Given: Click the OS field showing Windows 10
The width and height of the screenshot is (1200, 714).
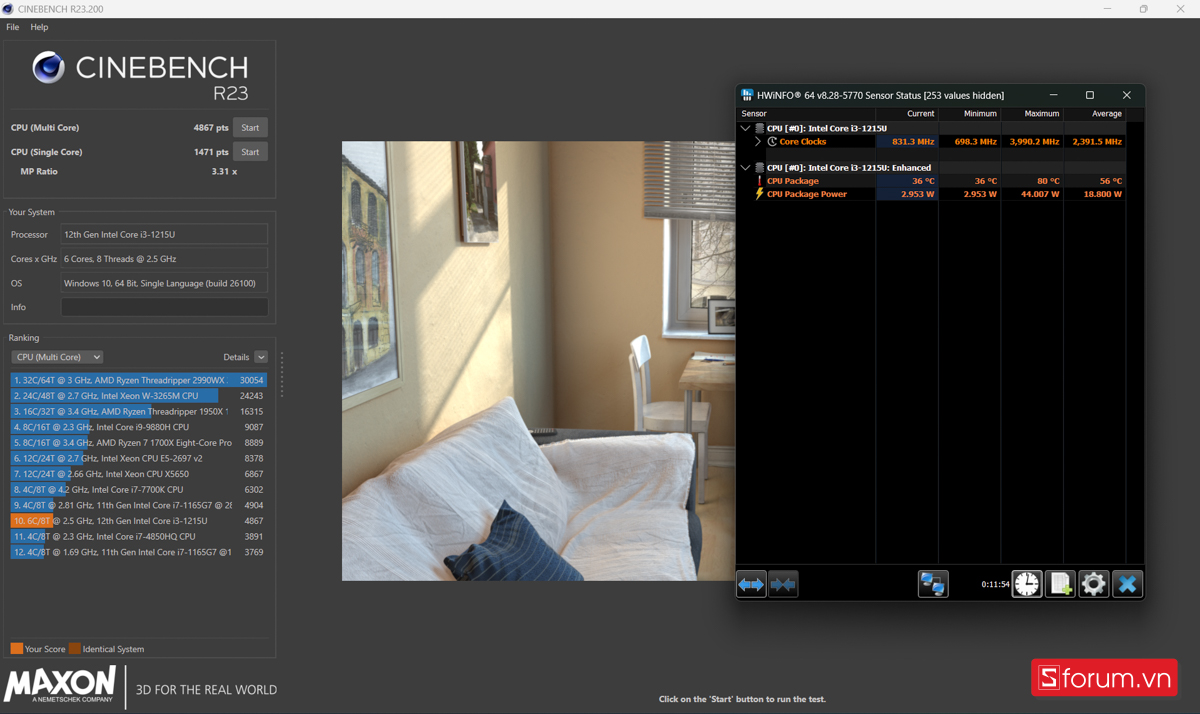Looking at the screenshot, I should tap(164, 283).
